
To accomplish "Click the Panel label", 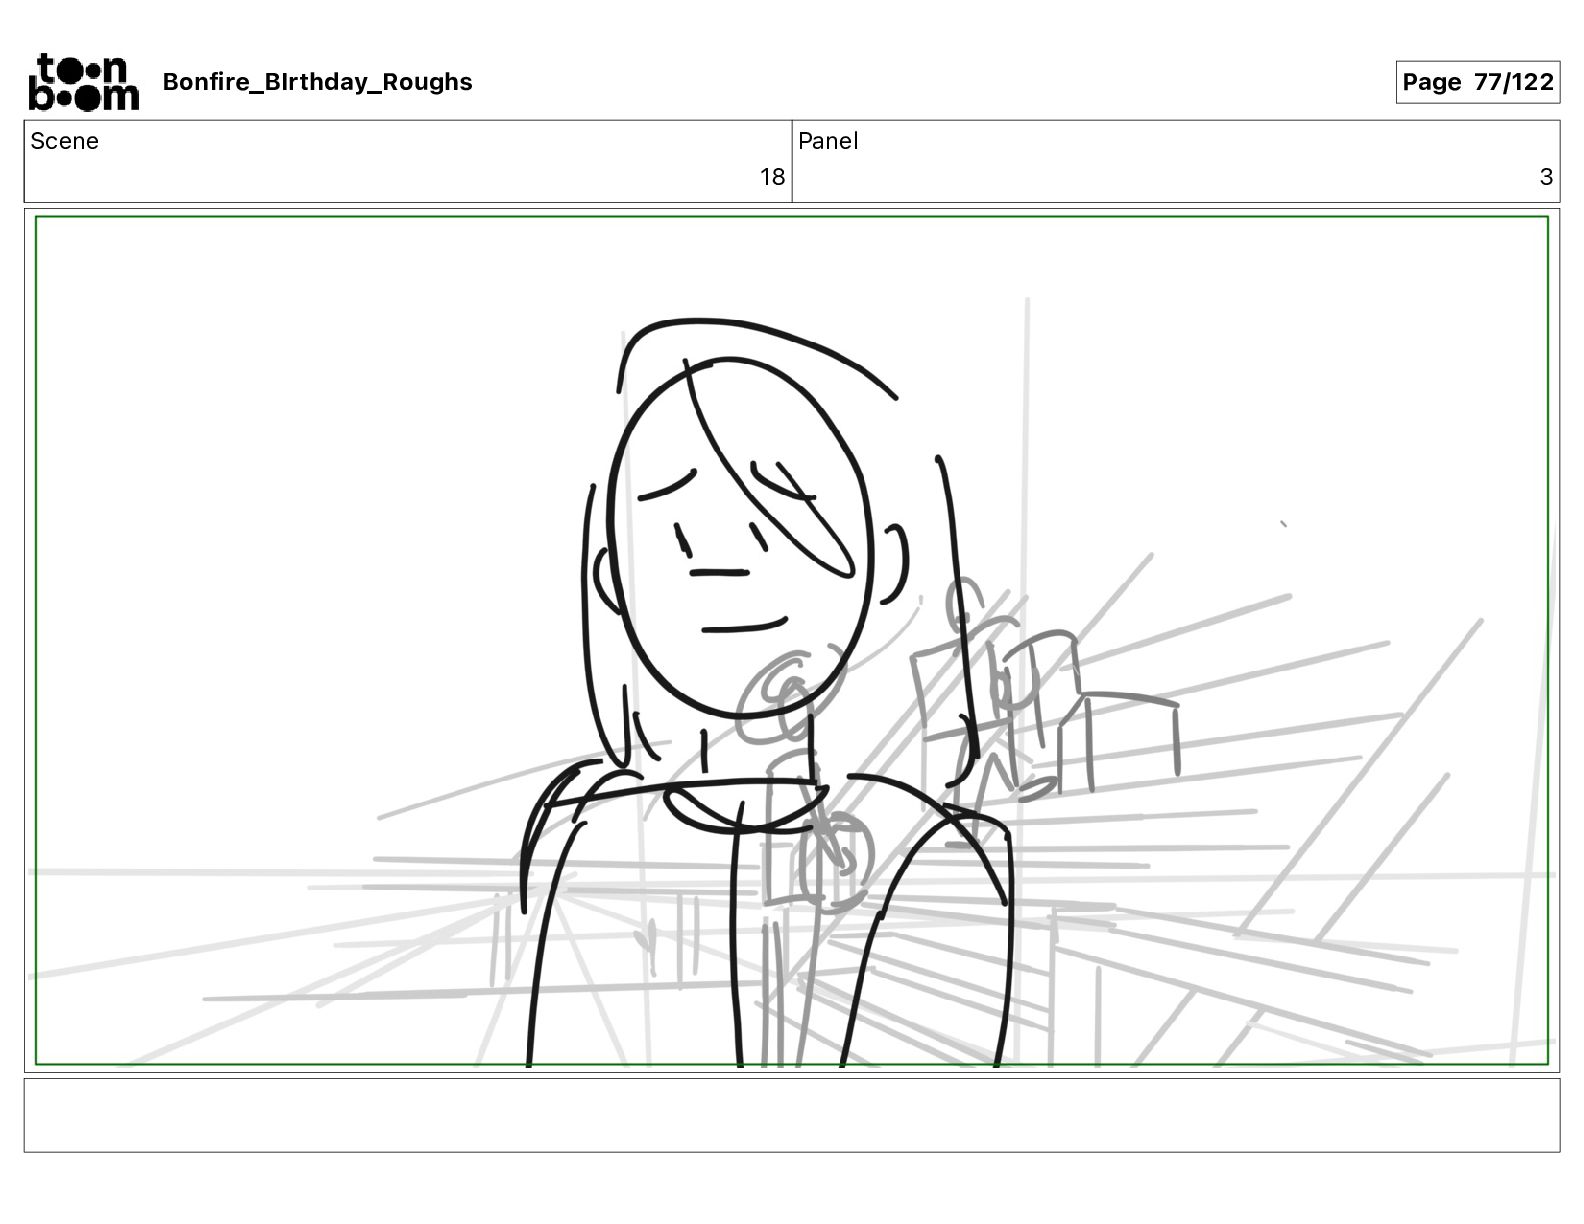I will point(828,141).
